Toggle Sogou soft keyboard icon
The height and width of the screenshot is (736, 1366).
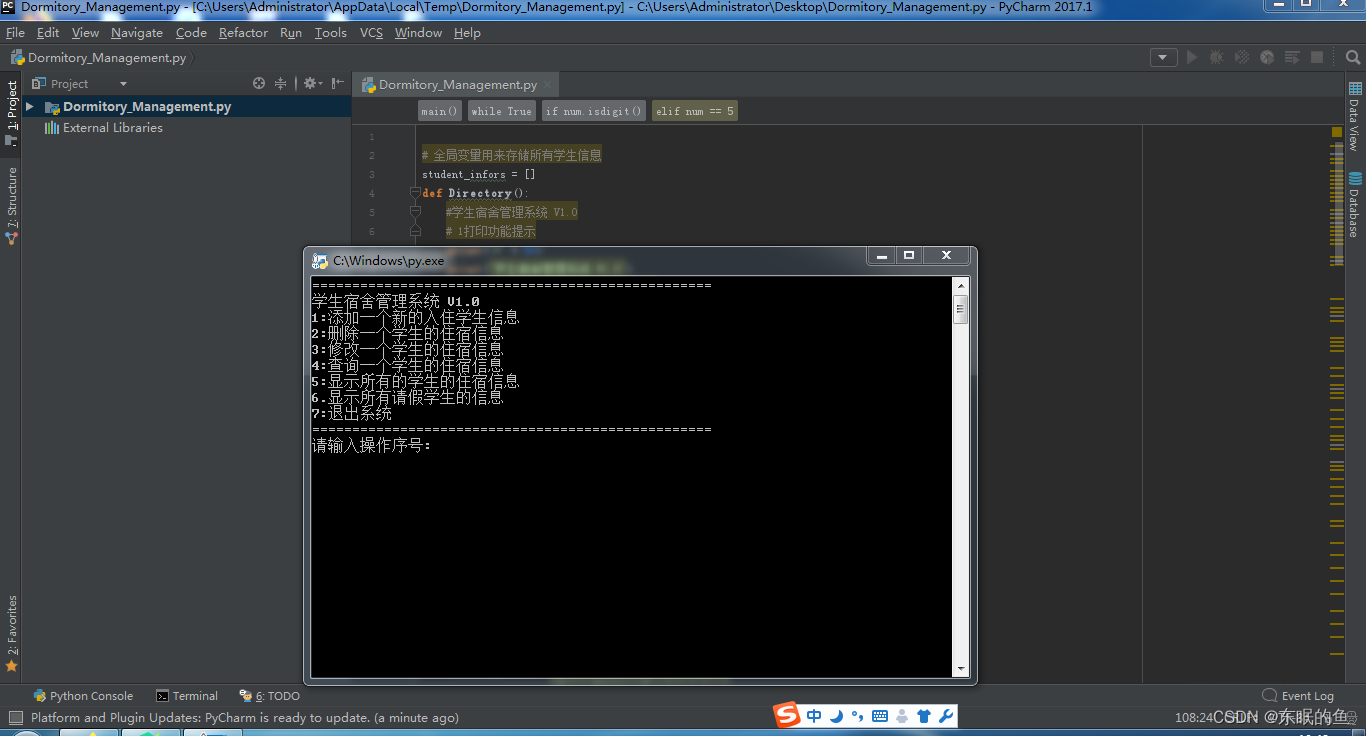click(880, 716)
